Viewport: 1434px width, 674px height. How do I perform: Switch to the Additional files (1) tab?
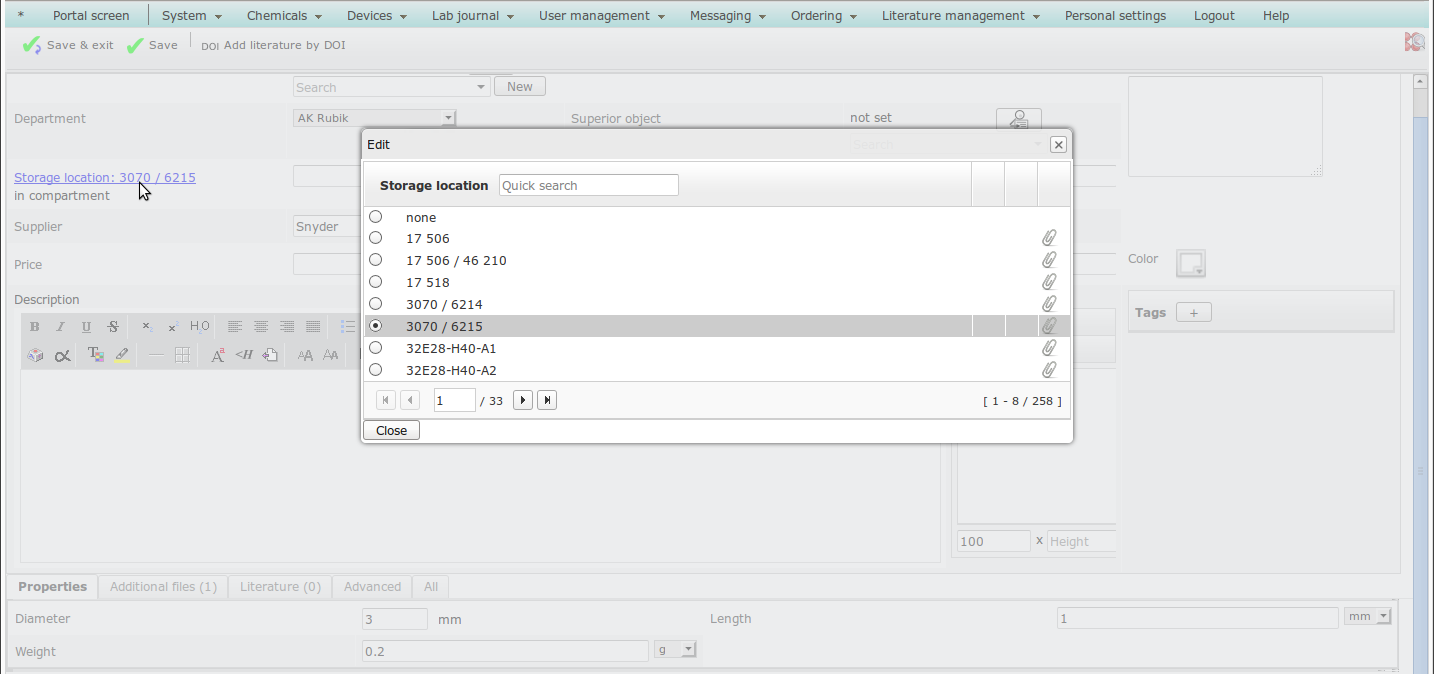[x=163, y=587]
